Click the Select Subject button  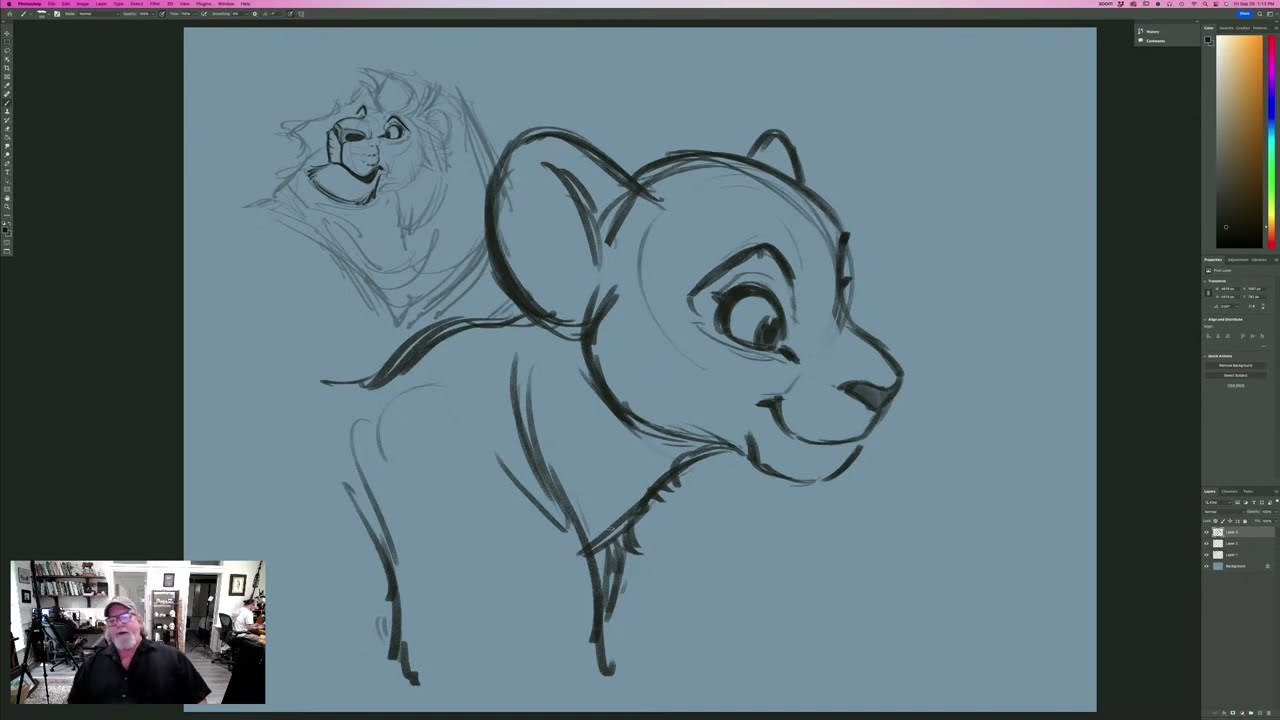point(1236,375)
